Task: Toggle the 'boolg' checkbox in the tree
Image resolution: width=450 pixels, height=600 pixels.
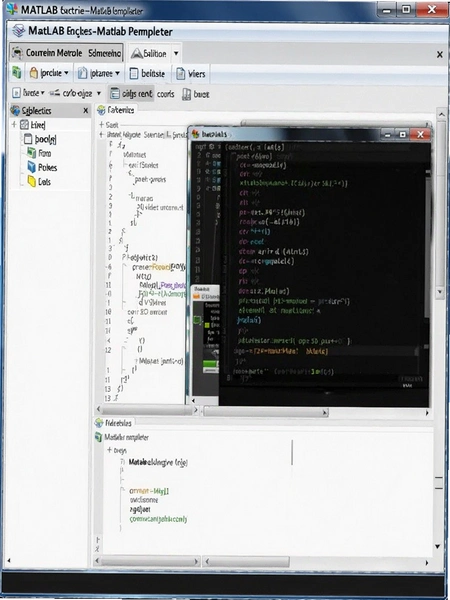Action: (28, 139)
